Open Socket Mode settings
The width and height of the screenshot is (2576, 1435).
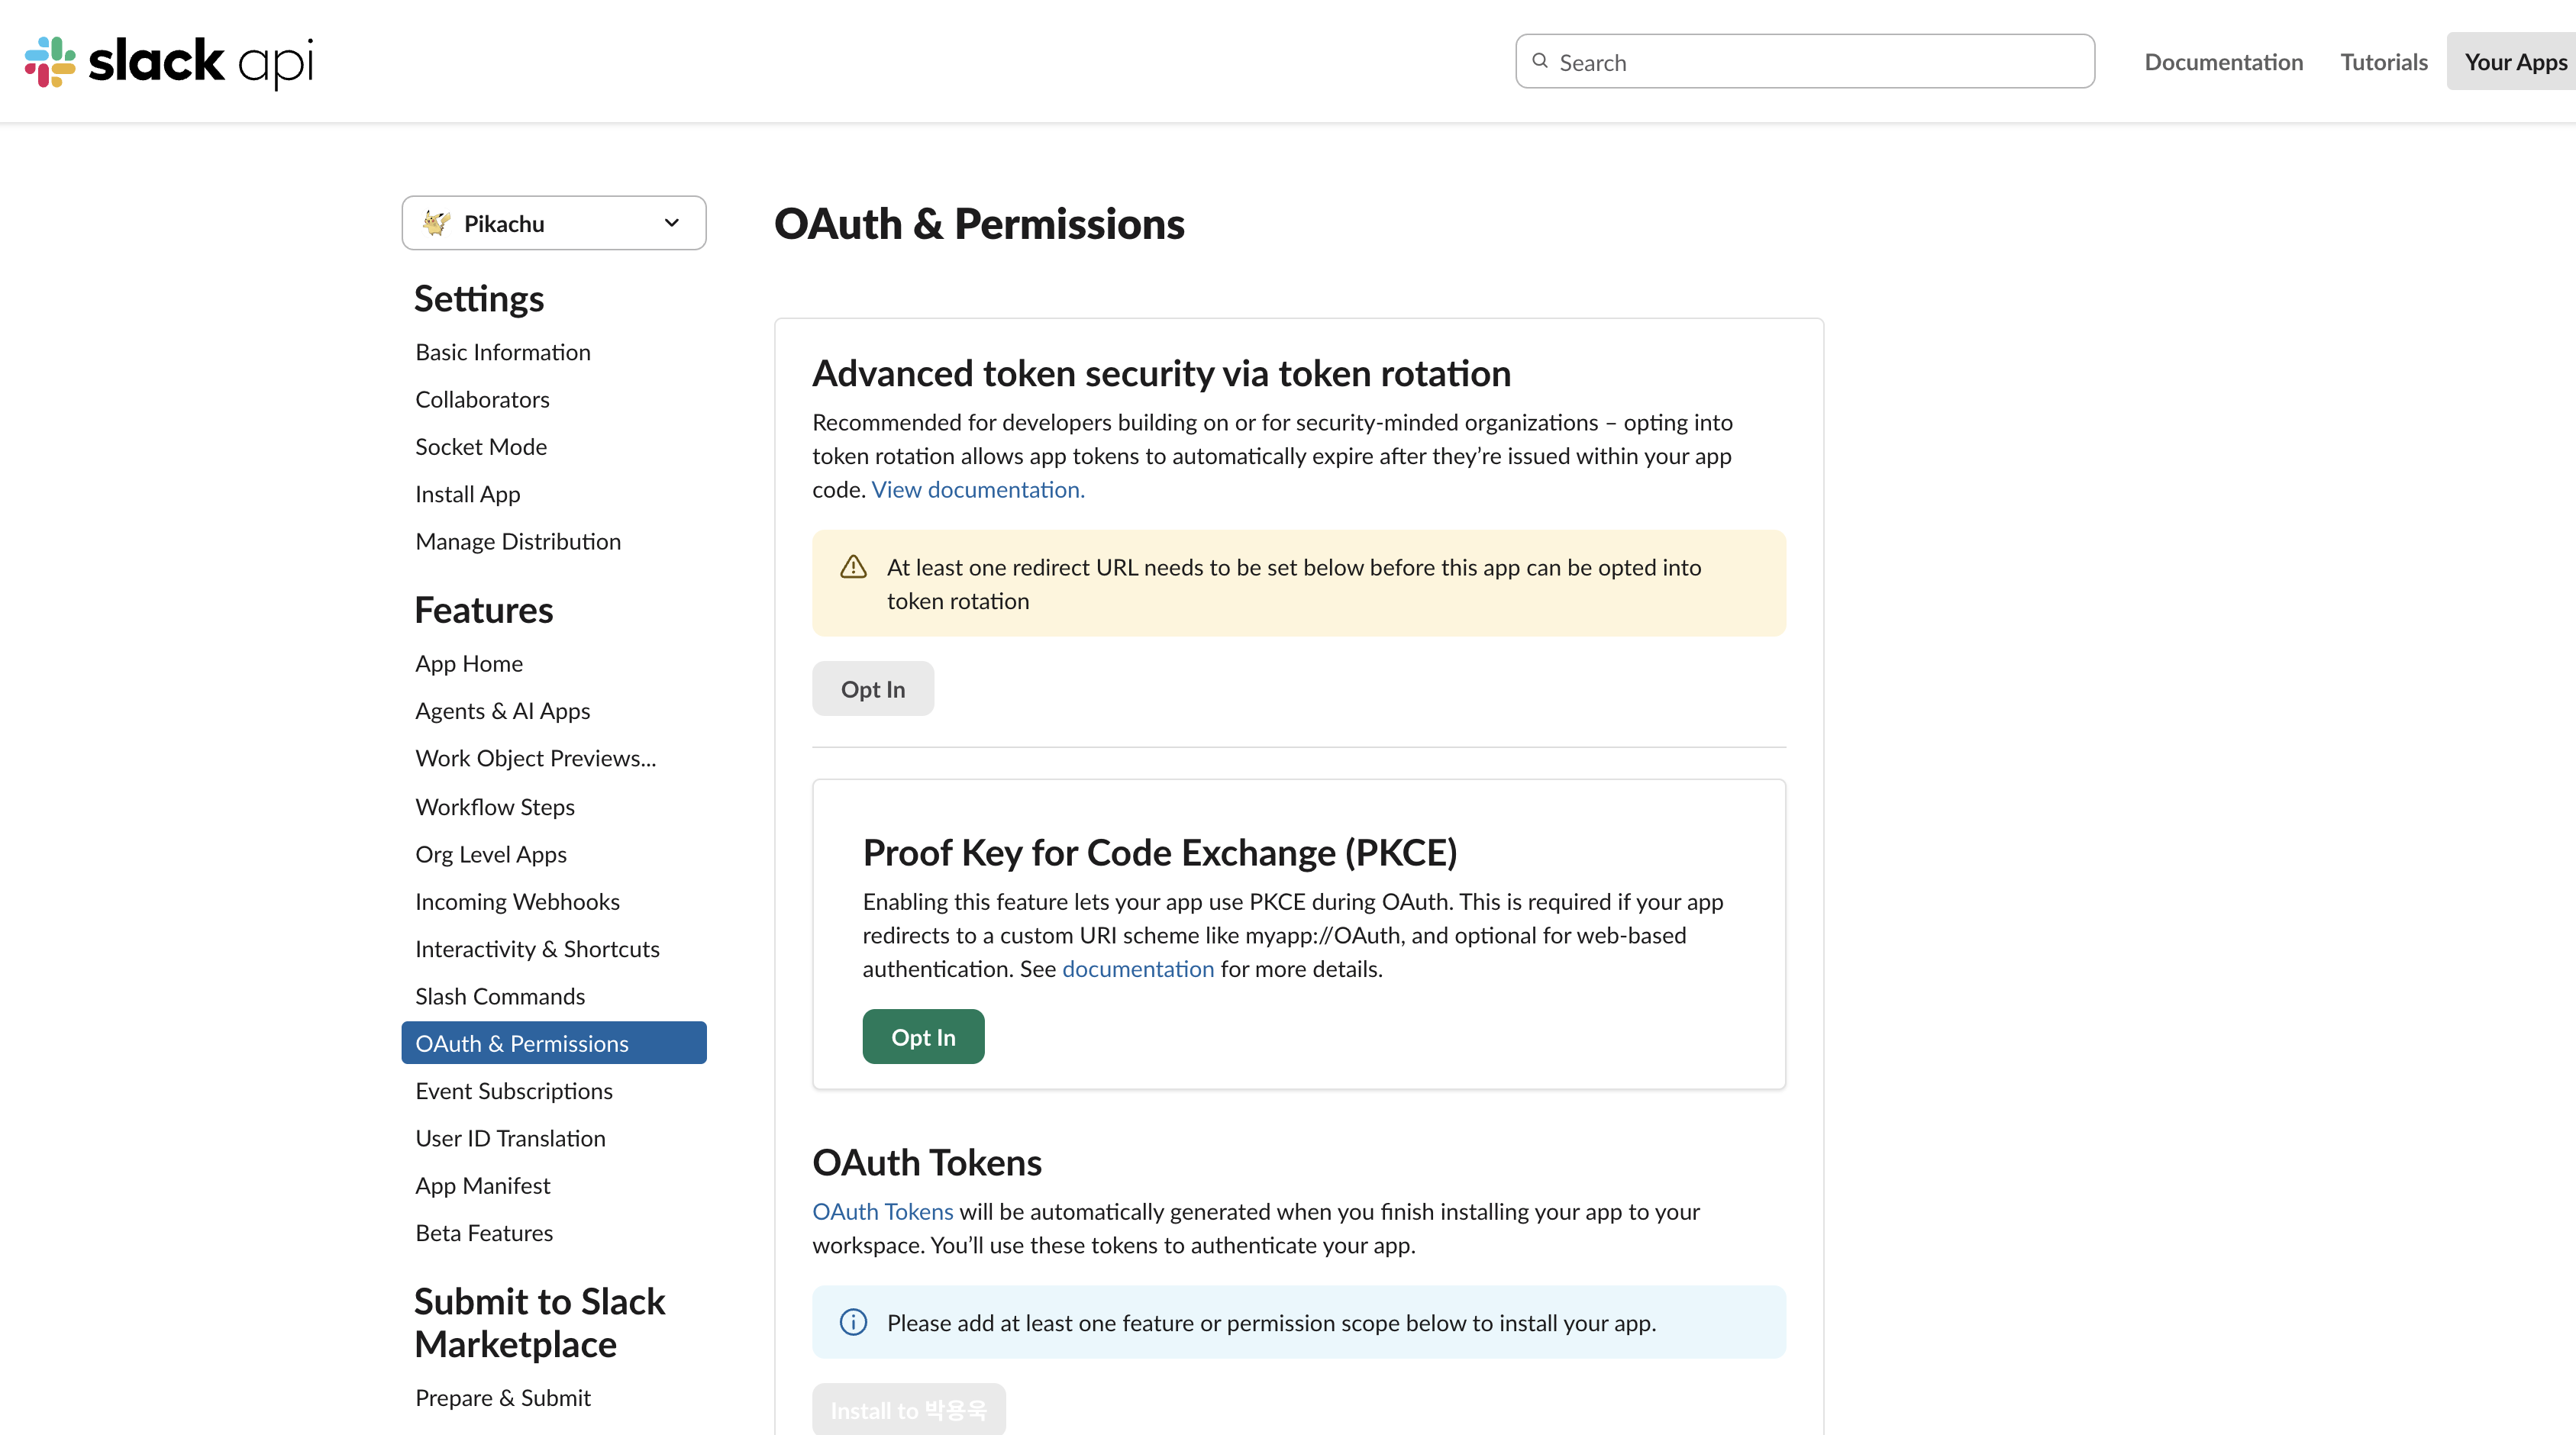[x=481, y=447]
